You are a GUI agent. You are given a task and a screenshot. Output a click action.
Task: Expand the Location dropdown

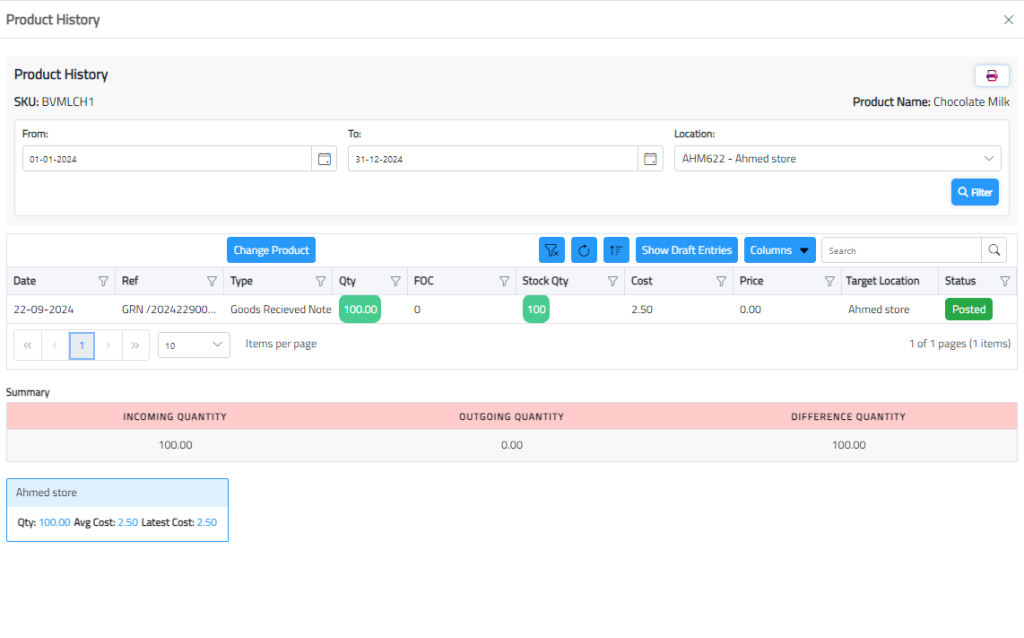pyautogui.click(x=989, y=159)
